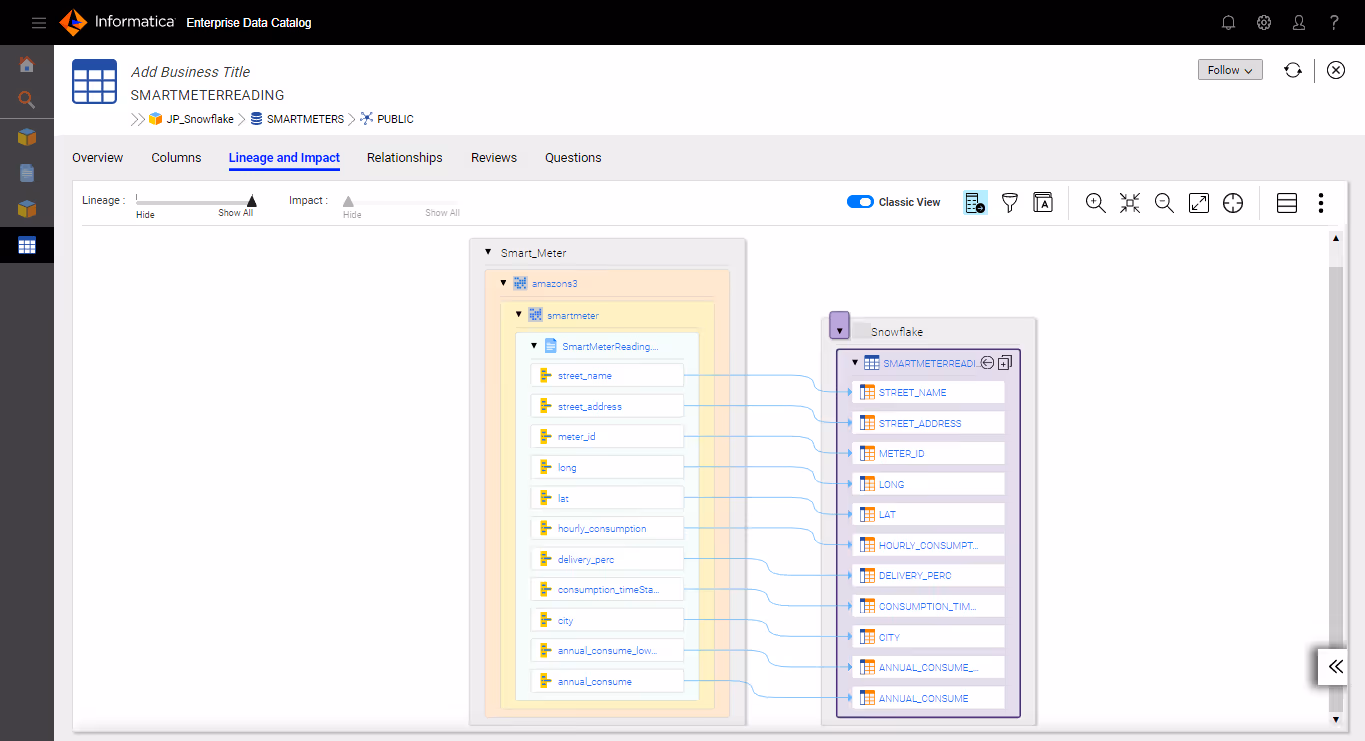Center on the seed asset target icon

tap(1233, 203)
